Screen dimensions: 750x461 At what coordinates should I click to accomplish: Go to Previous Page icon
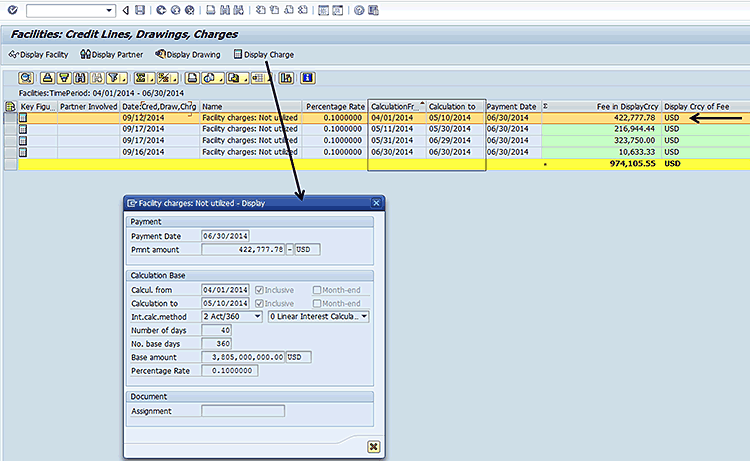(275, 10)
